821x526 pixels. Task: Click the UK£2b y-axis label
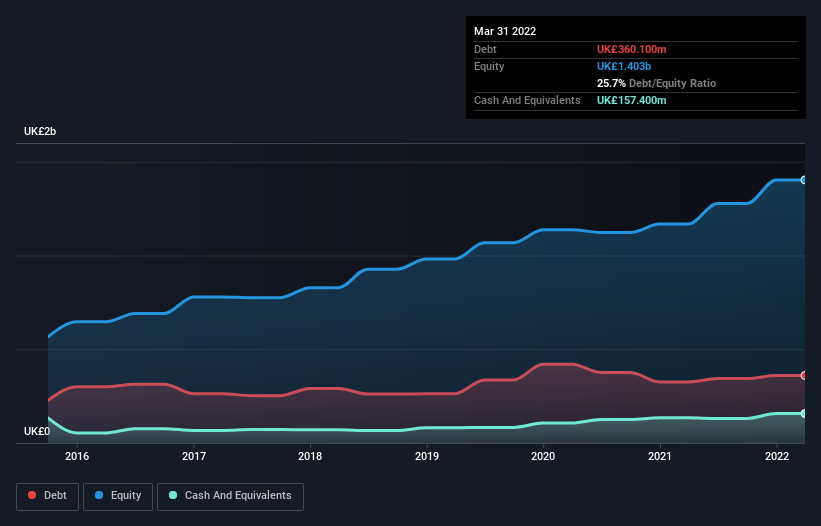[x=40, y=131]
